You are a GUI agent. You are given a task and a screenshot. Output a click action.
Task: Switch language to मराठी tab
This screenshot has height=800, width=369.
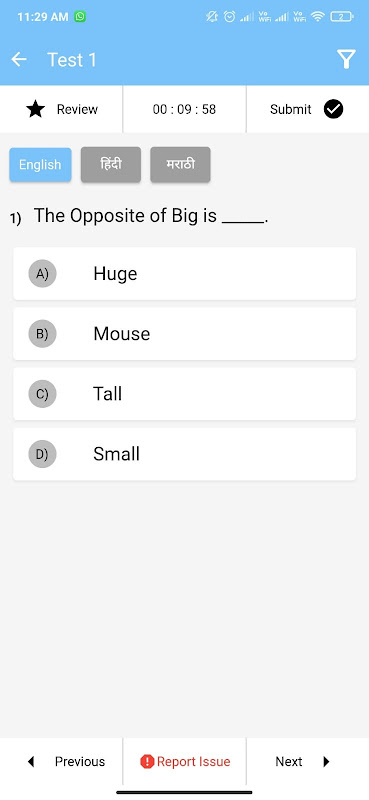click(180, 165)
